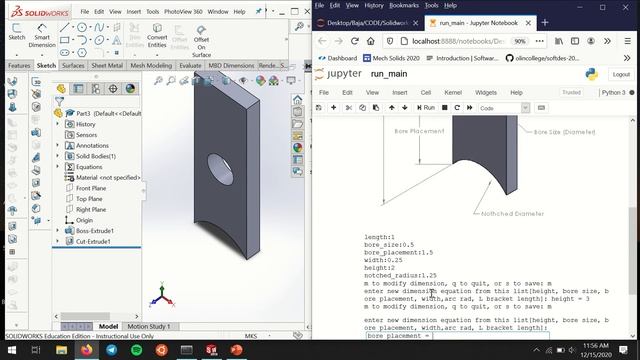This screenshot has height=360, width=640.
Task: Open PowerPoint from the taskbar
Action: [236, 350]
